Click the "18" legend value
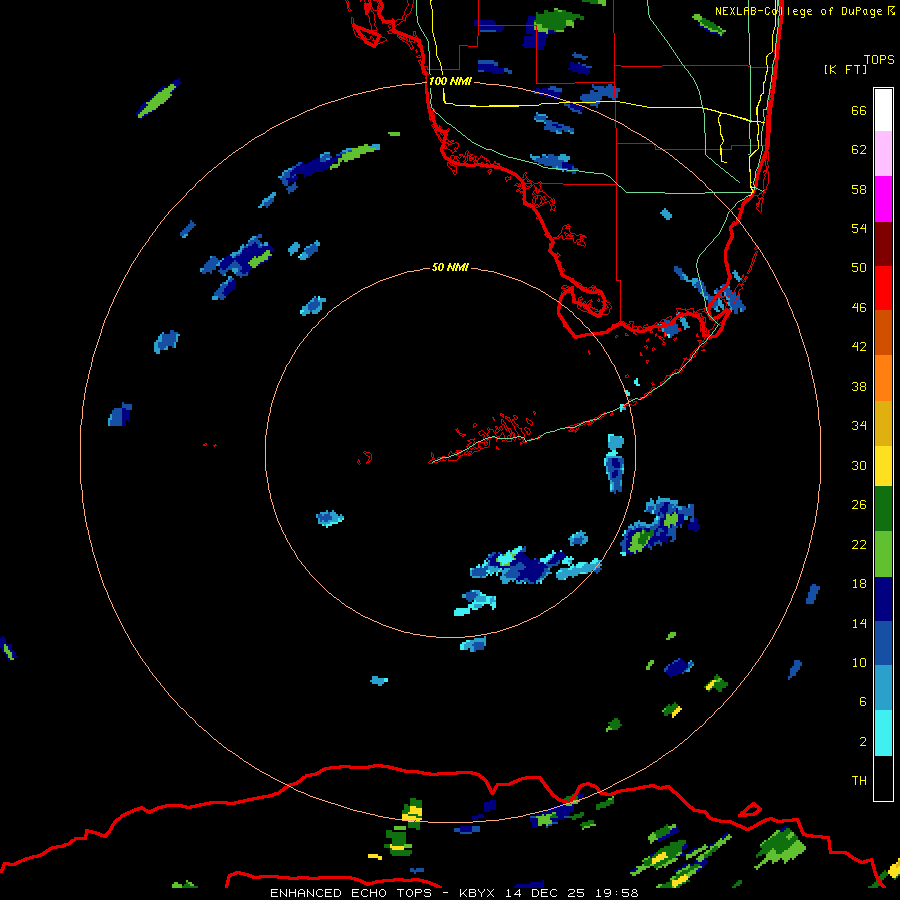Screen dimensions: 900x900 [x=859, y=584]
